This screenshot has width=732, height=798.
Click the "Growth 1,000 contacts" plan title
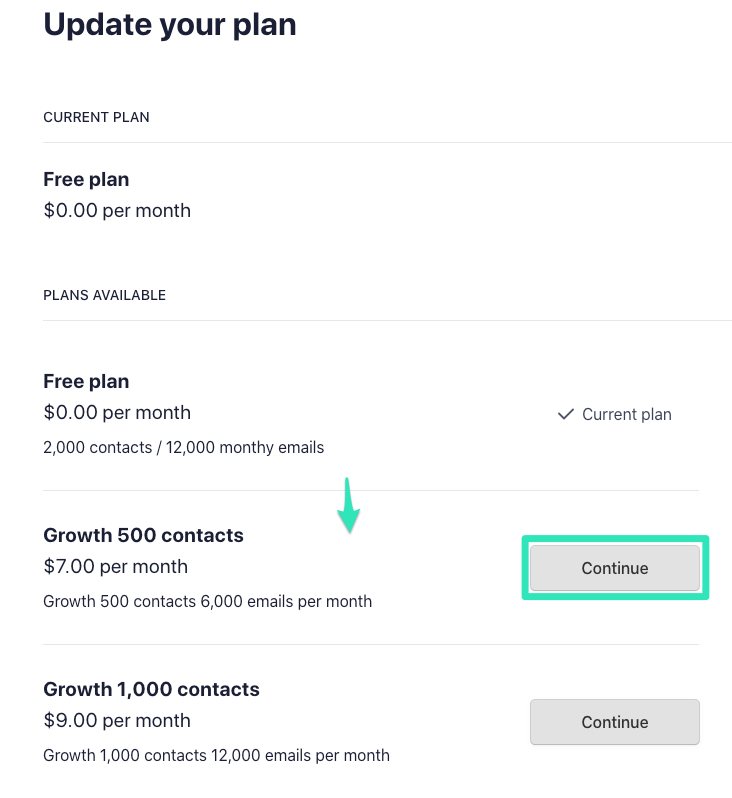[x=151, y=690]
